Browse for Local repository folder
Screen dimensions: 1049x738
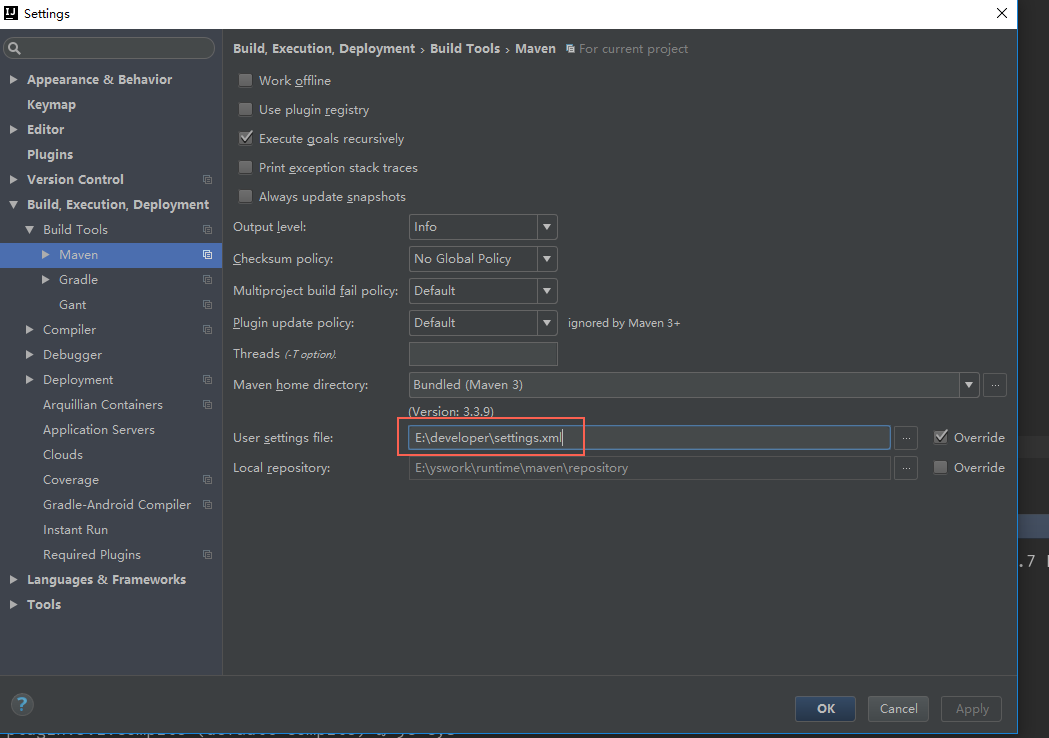[x=906, y=468]
